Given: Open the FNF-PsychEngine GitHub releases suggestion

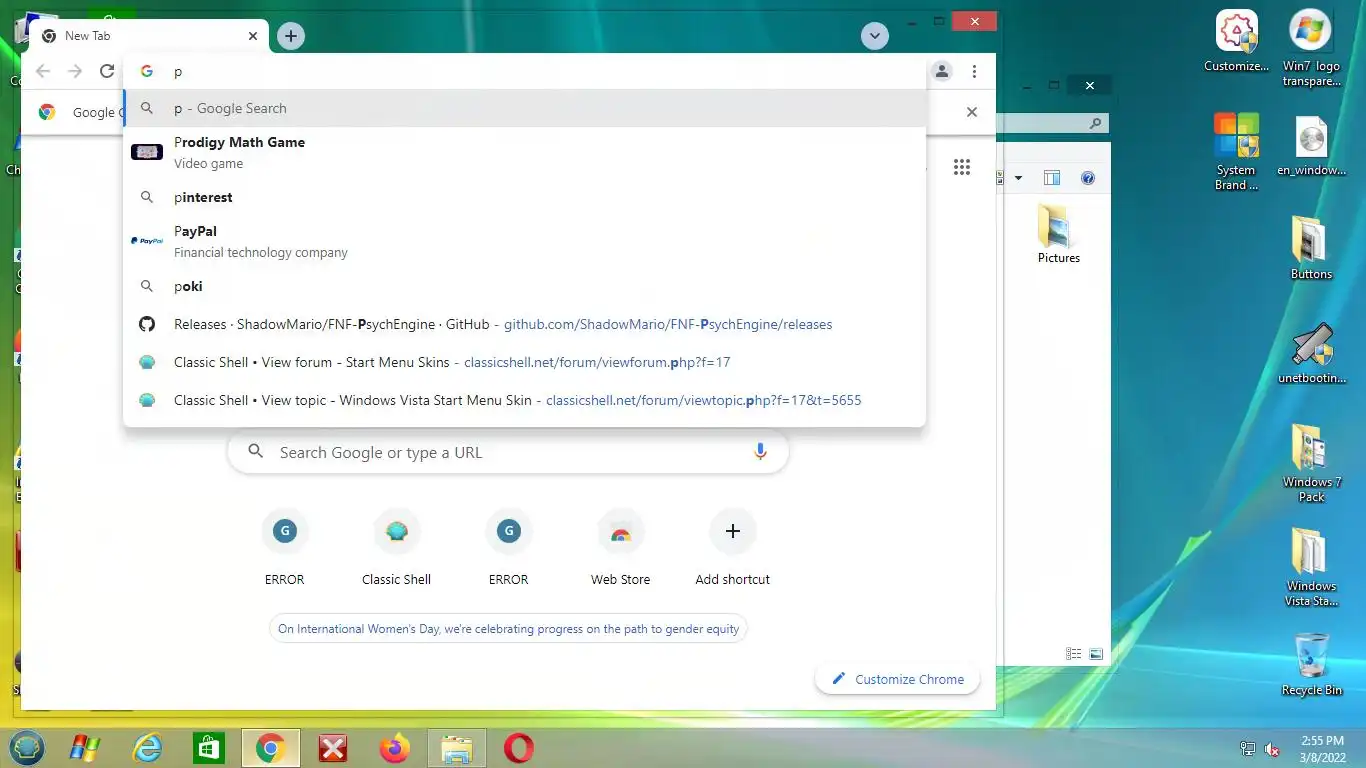Looking at the screenshot, I should coord(525,324).
